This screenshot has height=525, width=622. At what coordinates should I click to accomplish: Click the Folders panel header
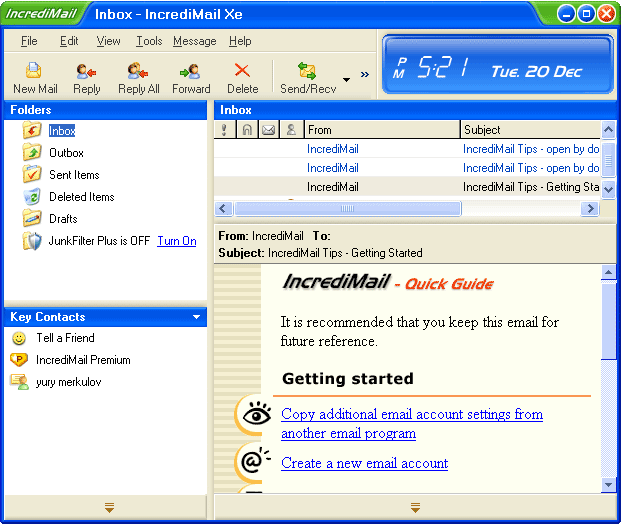point(106,110)
